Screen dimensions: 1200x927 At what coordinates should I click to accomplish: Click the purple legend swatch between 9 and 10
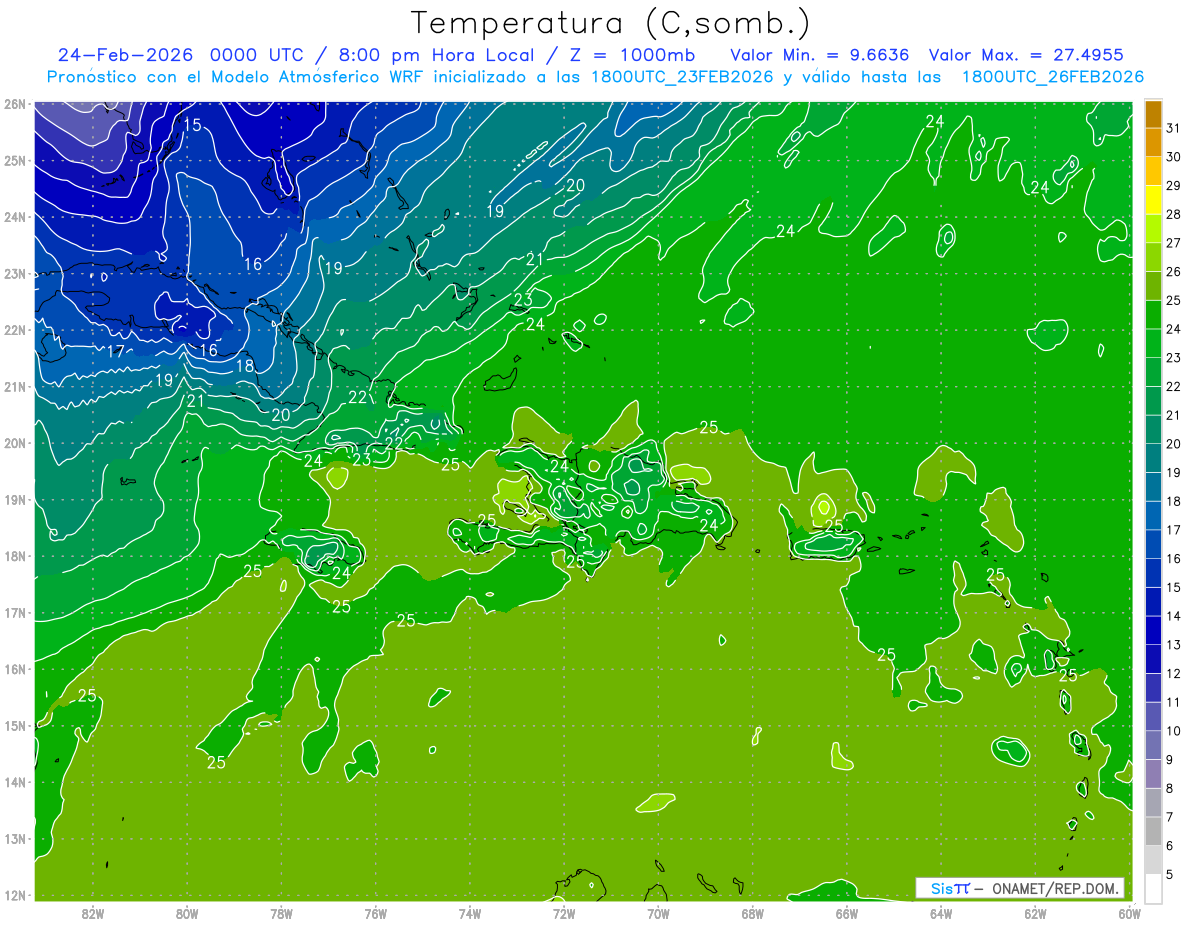pos(1153,745)
